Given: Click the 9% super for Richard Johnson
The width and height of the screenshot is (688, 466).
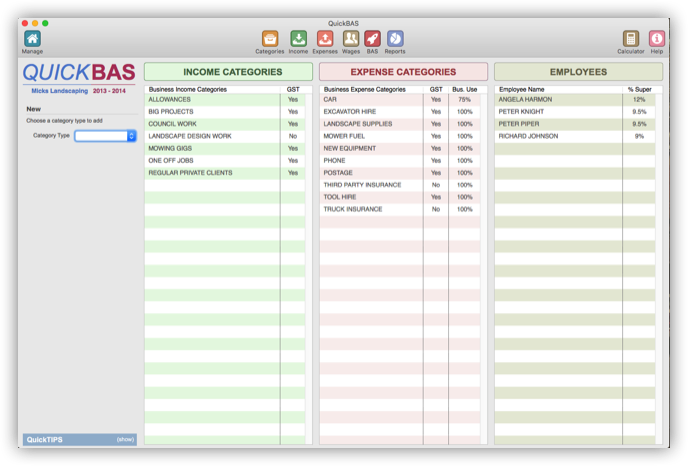Looking at the screenshot, I should point(639,136).
